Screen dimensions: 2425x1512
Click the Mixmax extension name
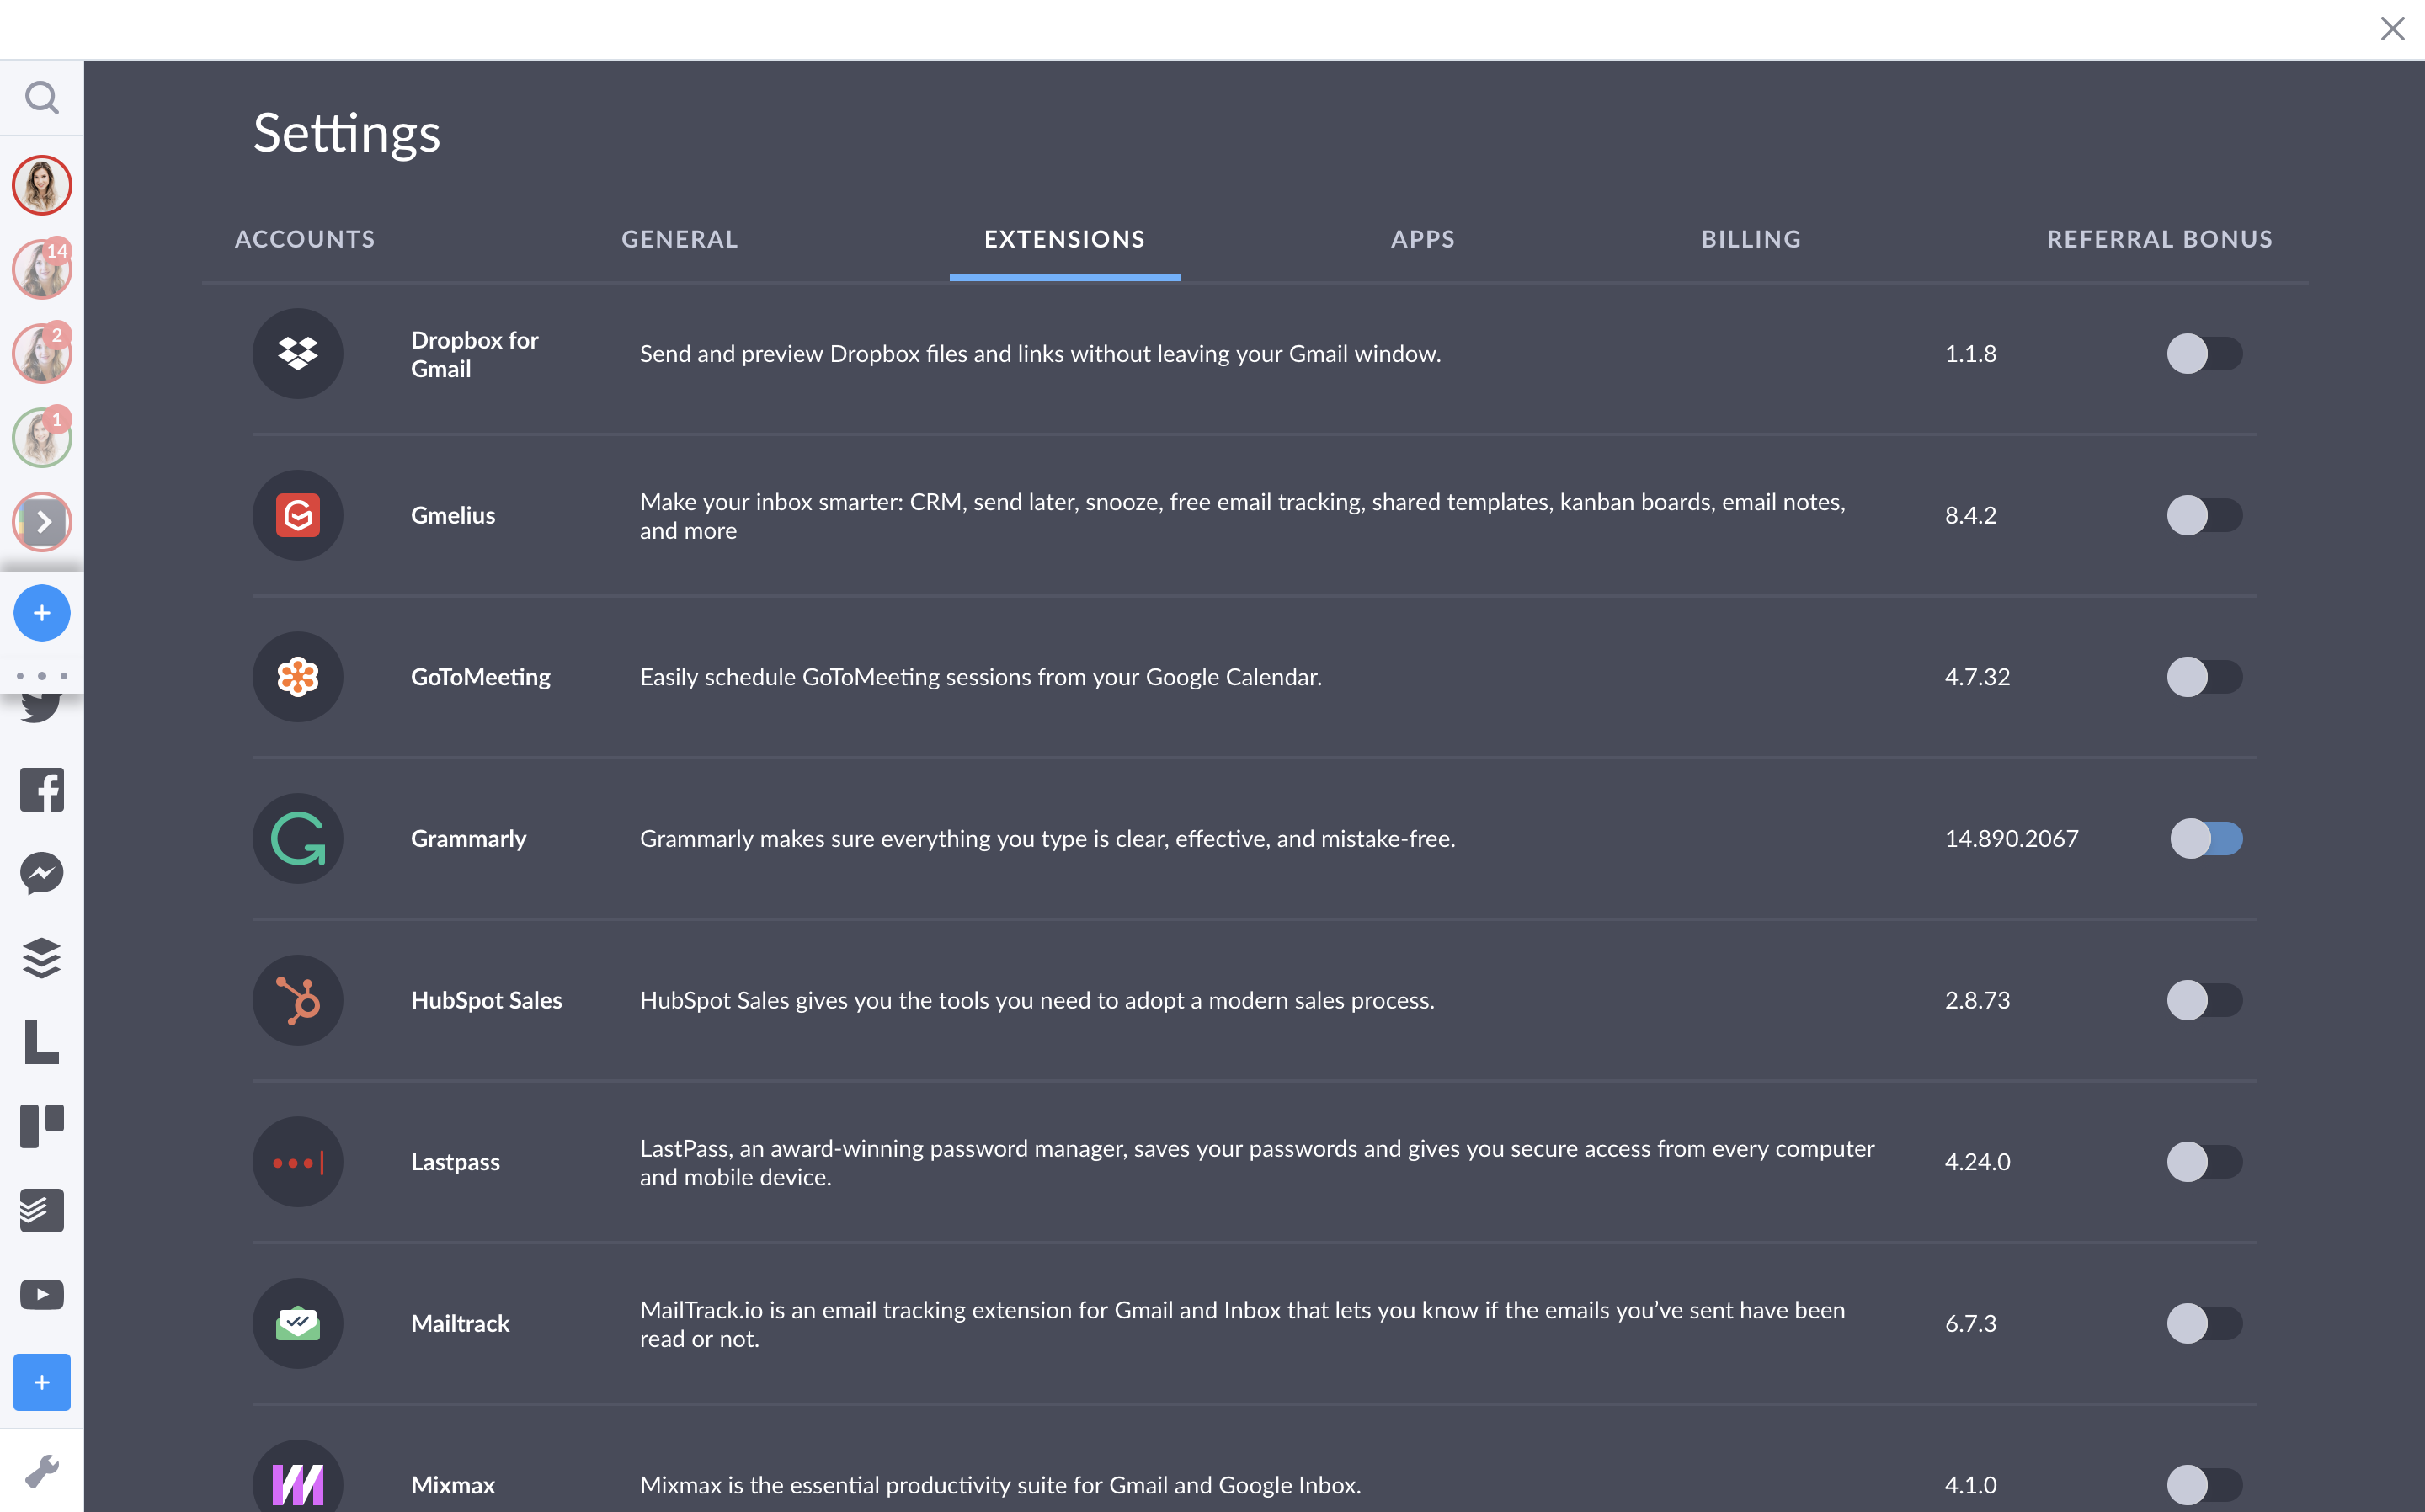click(453, 1485)
